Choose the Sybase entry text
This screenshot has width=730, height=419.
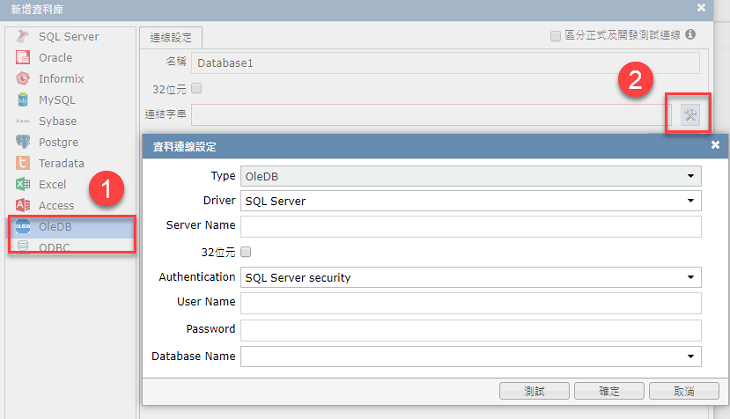pyautogui.click(x=58, y=121)
